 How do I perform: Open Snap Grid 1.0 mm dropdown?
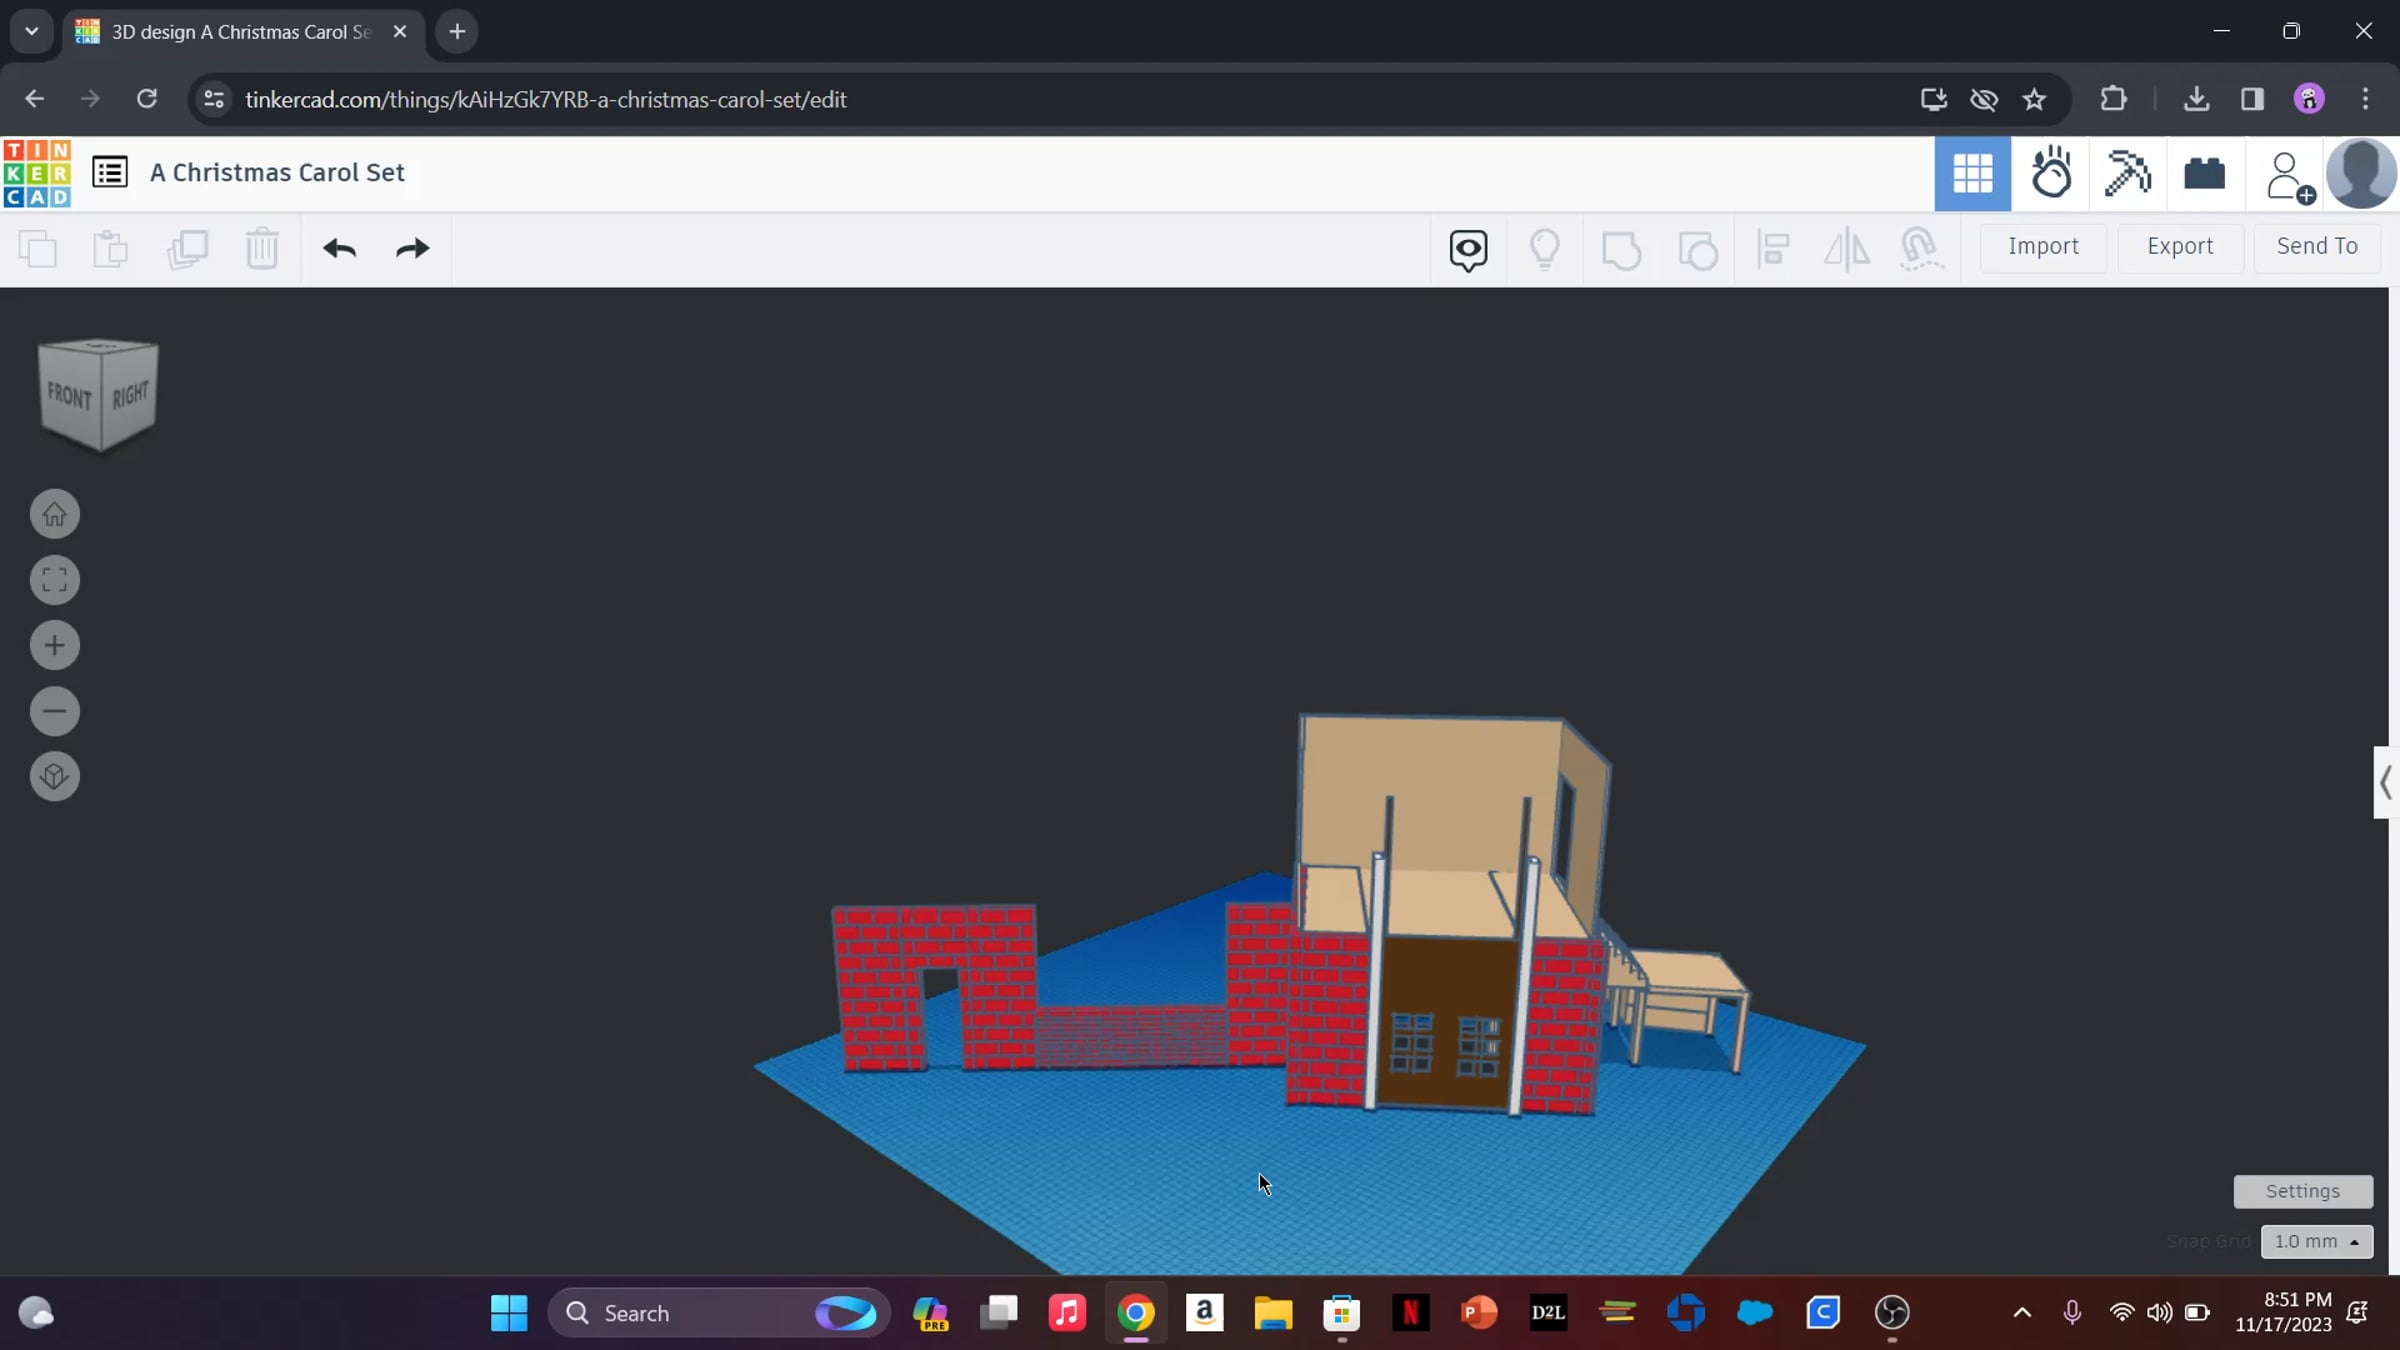[x=2316, y=1241]
